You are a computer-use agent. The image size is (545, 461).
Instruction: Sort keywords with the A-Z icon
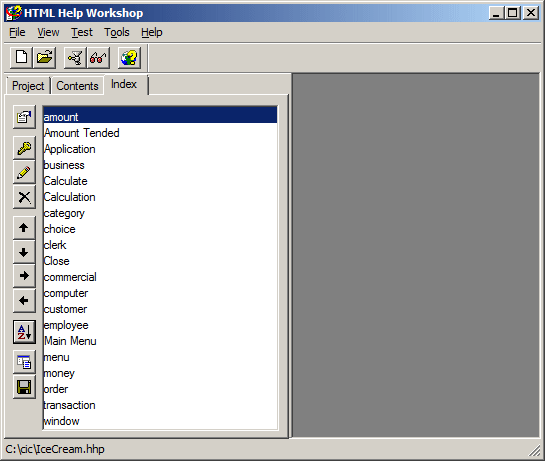click(24, 332)
